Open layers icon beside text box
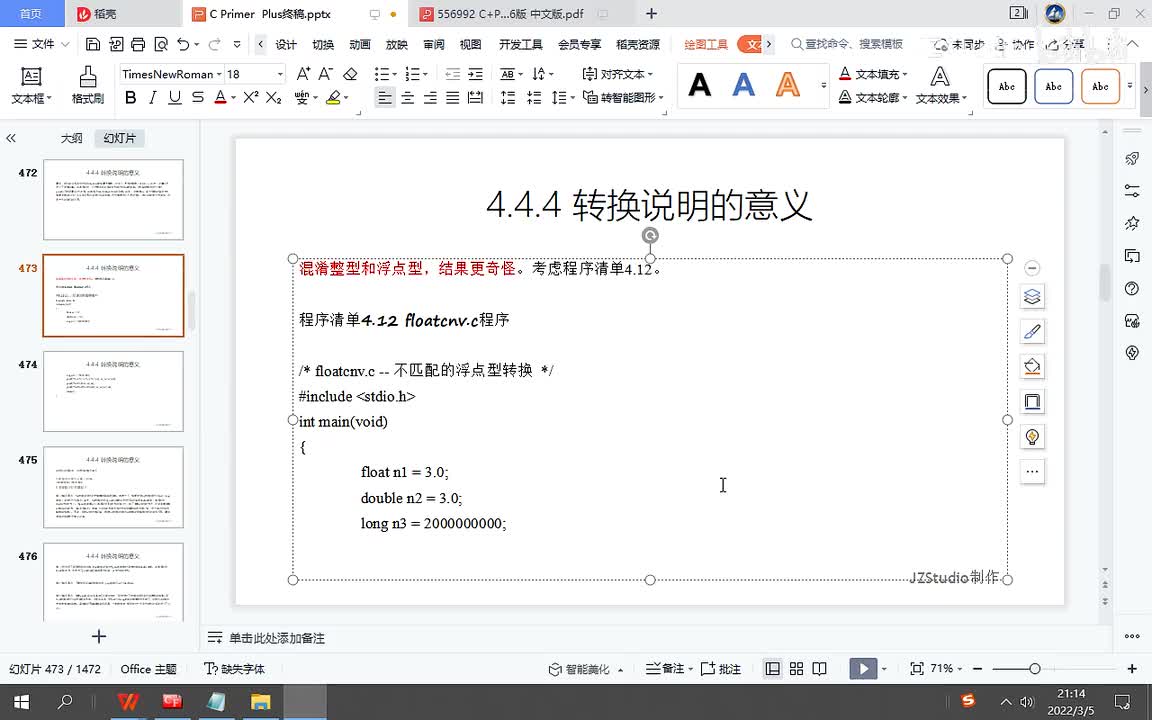The width and height of the screenshot is (1152, 720). 1032,296
